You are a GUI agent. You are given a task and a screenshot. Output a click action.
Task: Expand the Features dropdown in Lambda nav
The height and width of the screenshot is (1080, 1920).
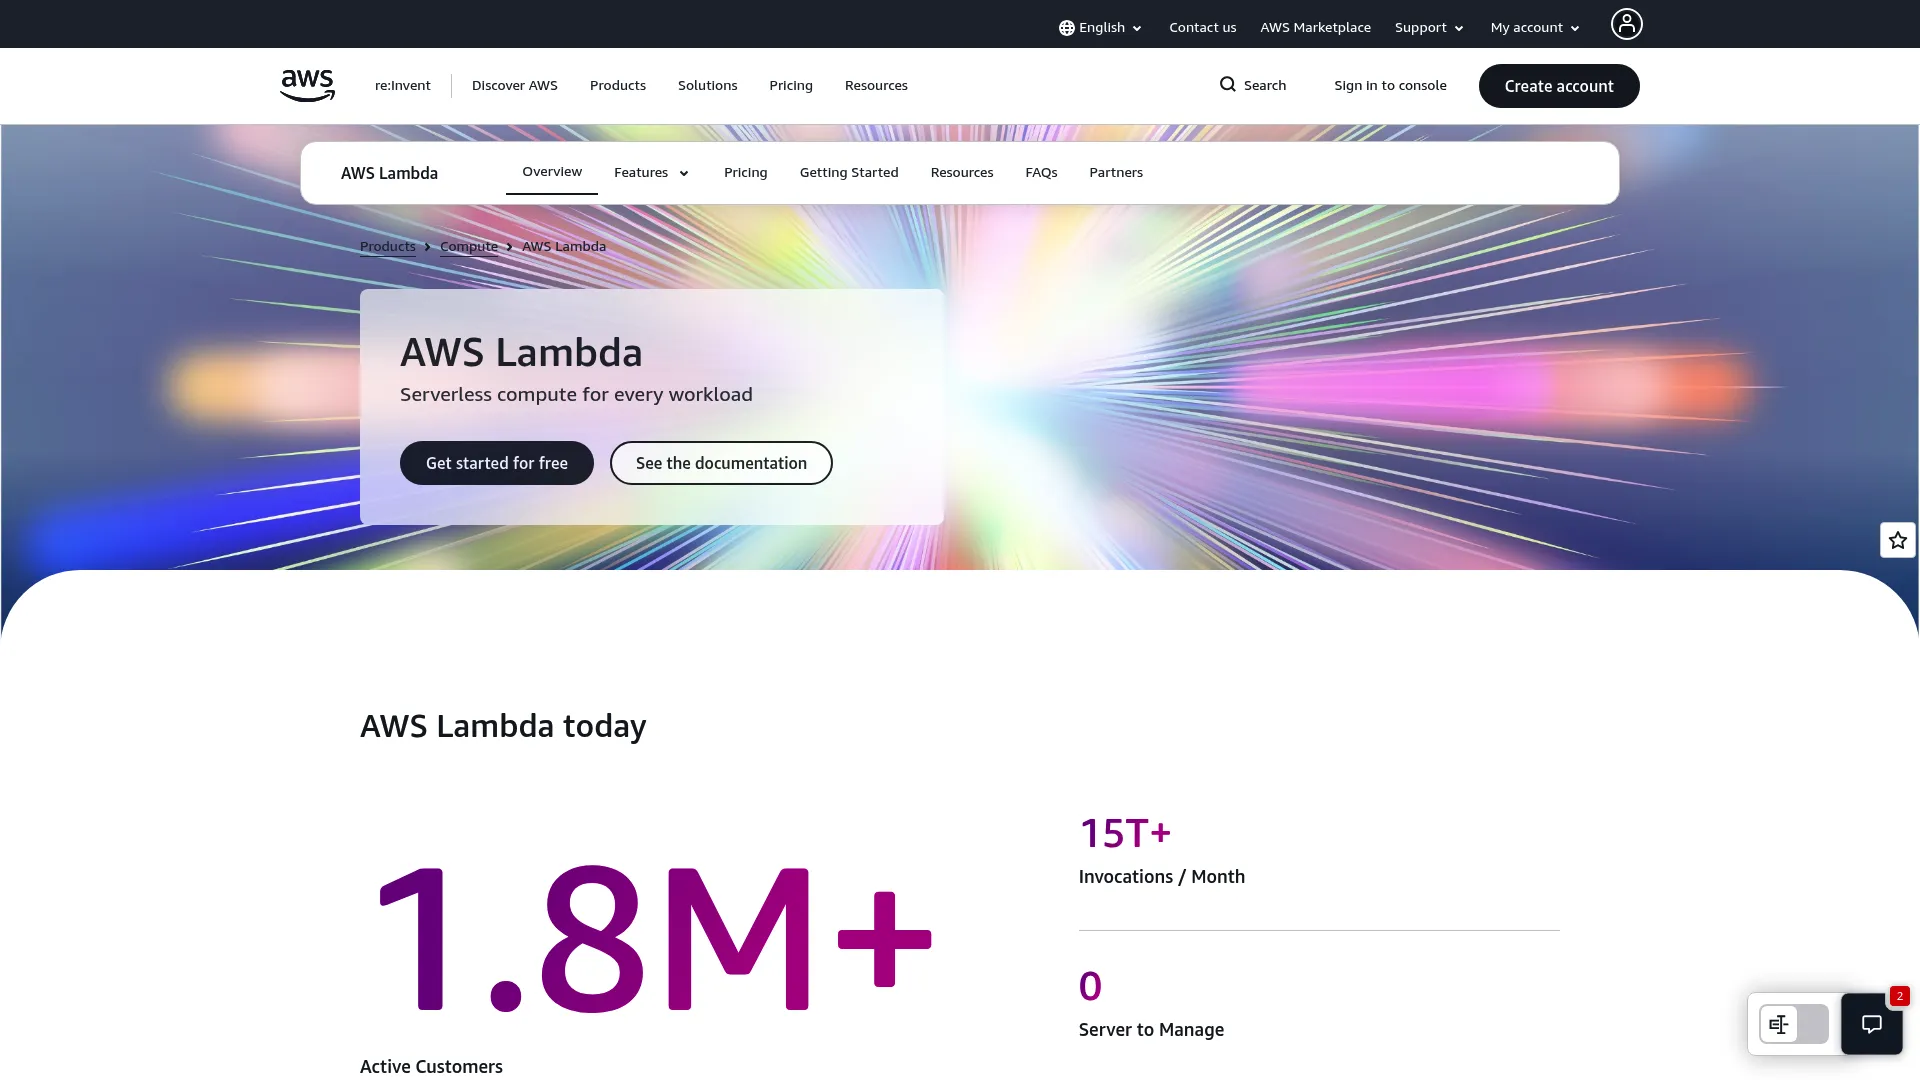[x=652, y=173]
